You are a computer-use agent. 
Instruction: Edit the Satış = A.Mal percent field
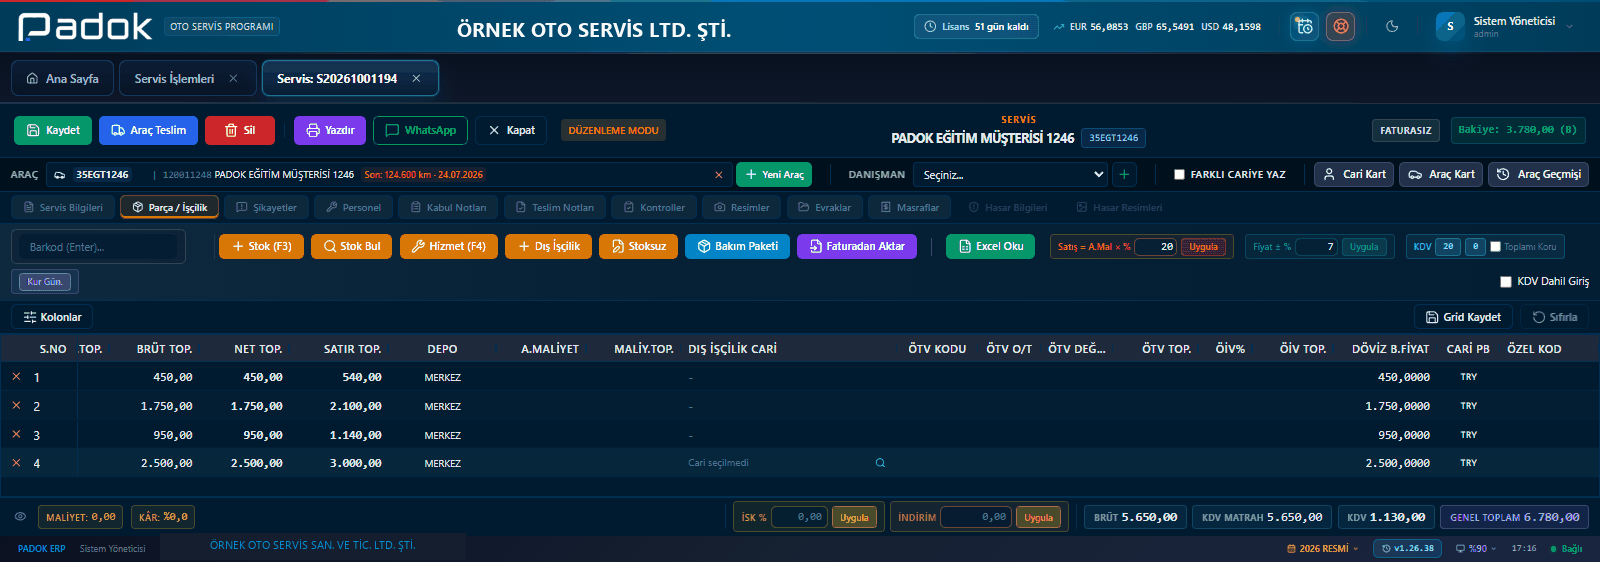tap(1155, 247)
